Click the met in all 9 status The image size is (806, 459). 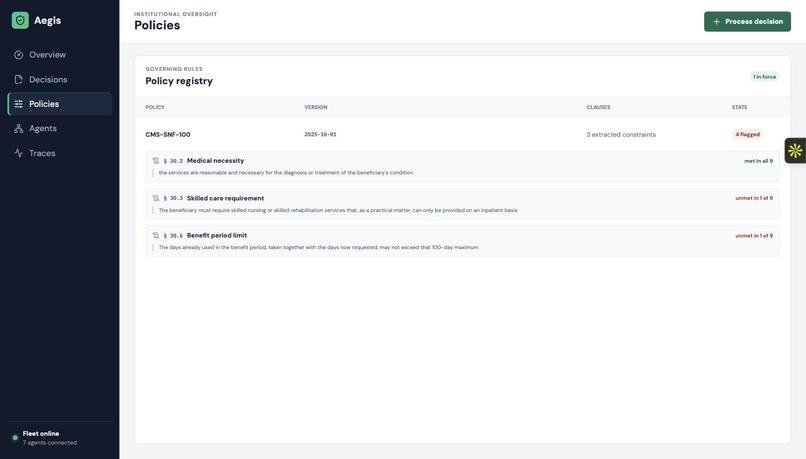[758, 161]
